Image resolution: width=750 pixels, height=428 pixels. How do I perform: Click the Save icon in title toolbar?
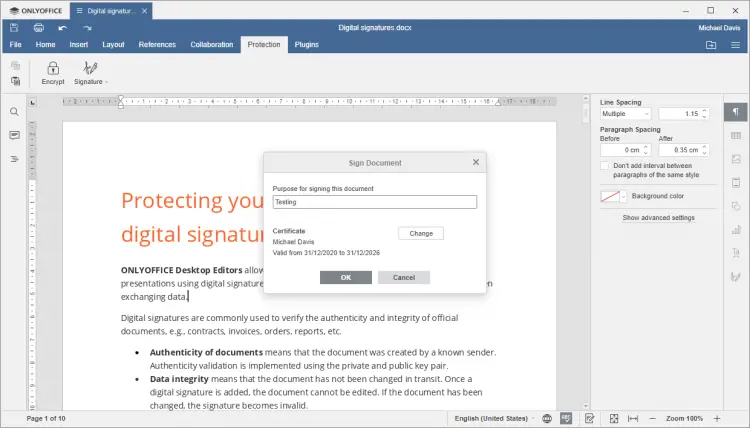click(x=14, y=28)
